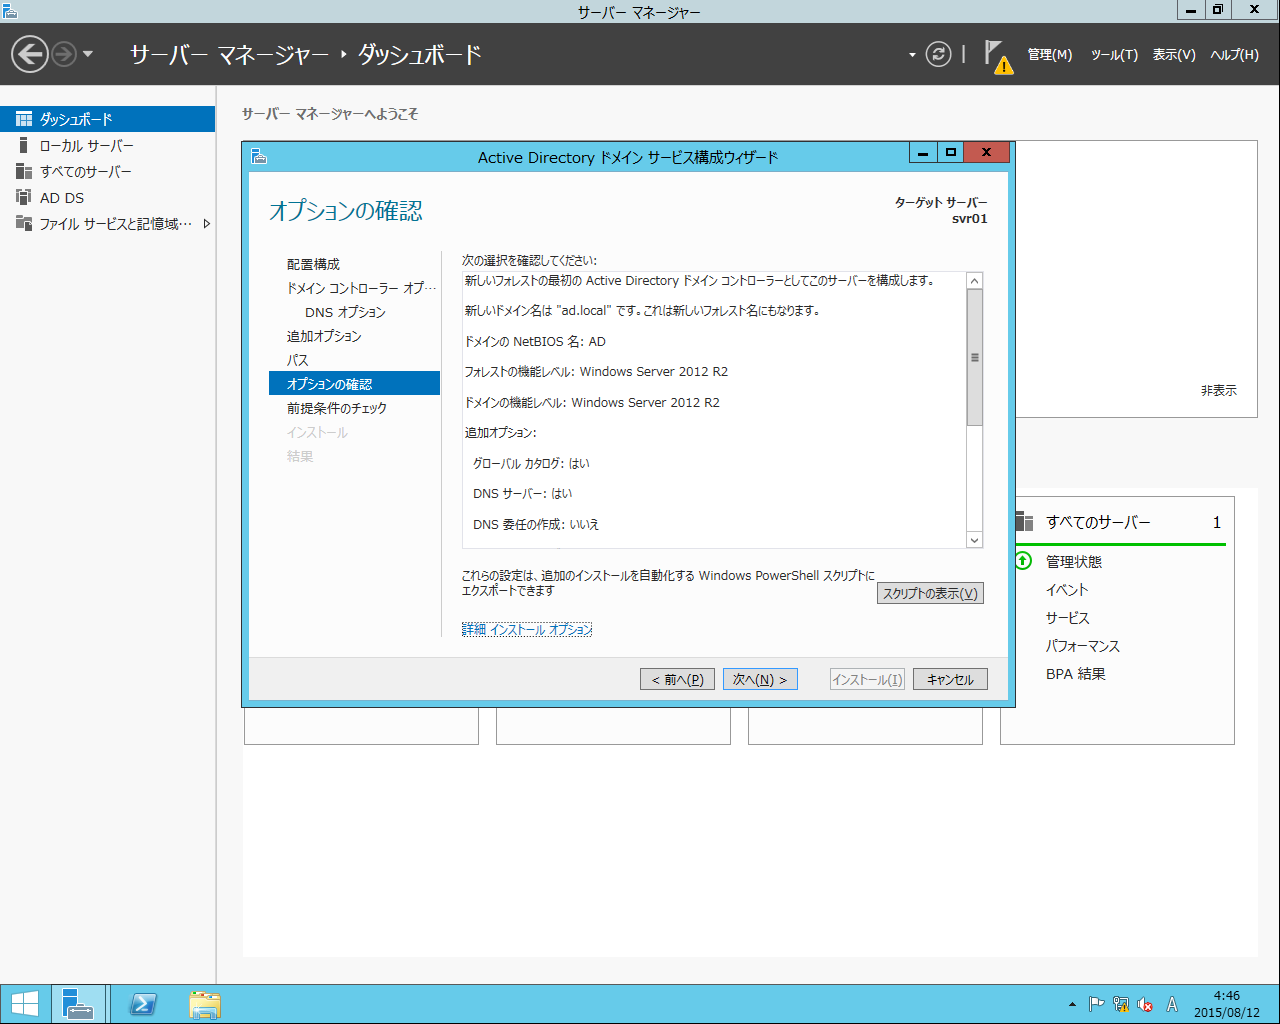Click the back navigation arrow icon
The width and height of the screenshot is (1280, 1024).
coord(30,54)
